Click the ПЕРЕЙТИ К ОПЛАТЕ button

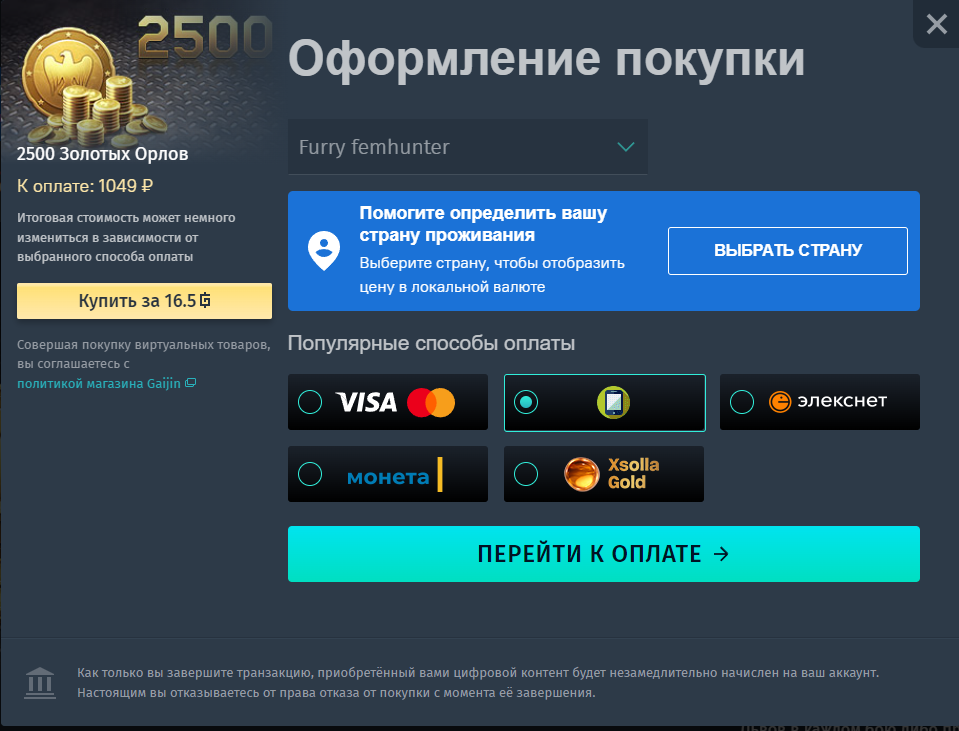tap(604, 554)
